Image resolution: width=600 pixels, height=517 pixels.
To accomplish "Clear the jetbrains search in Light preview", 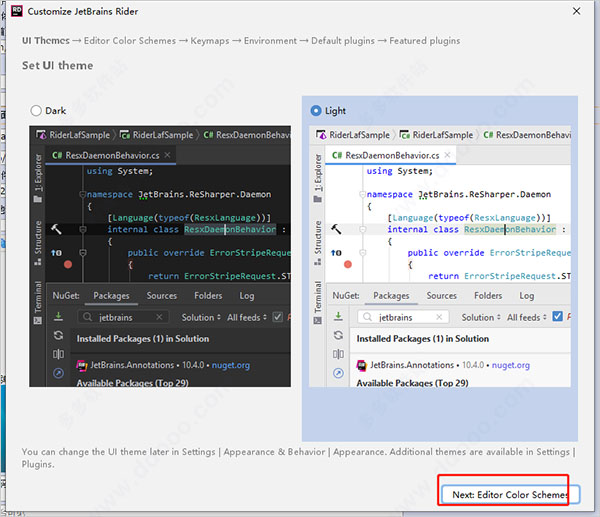I will point(439,317).
